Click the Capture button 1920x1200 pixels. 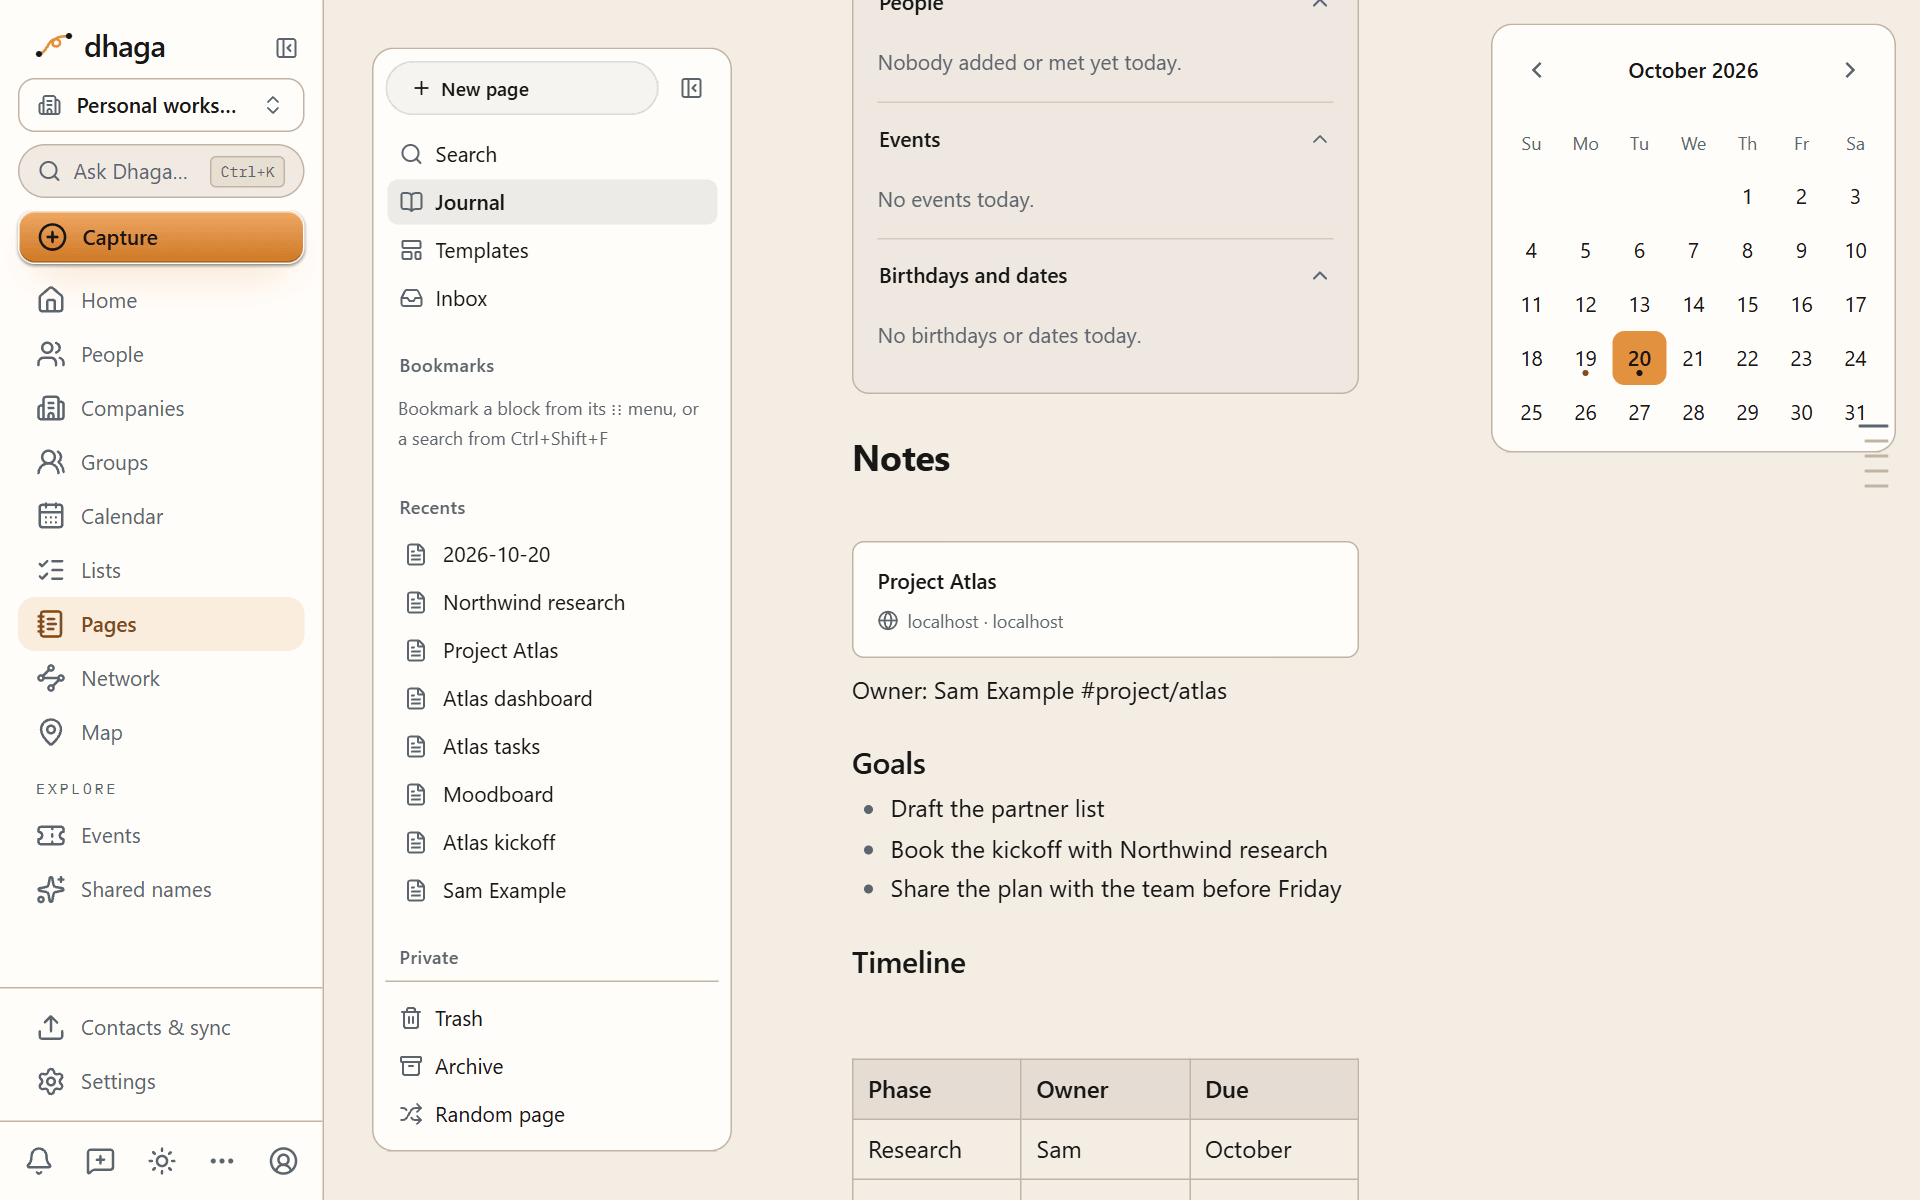pyautogui.click(x=161, y=237)
